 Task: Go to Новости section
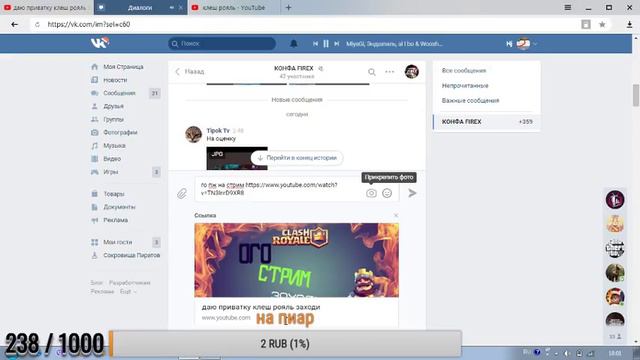(115, 80)
